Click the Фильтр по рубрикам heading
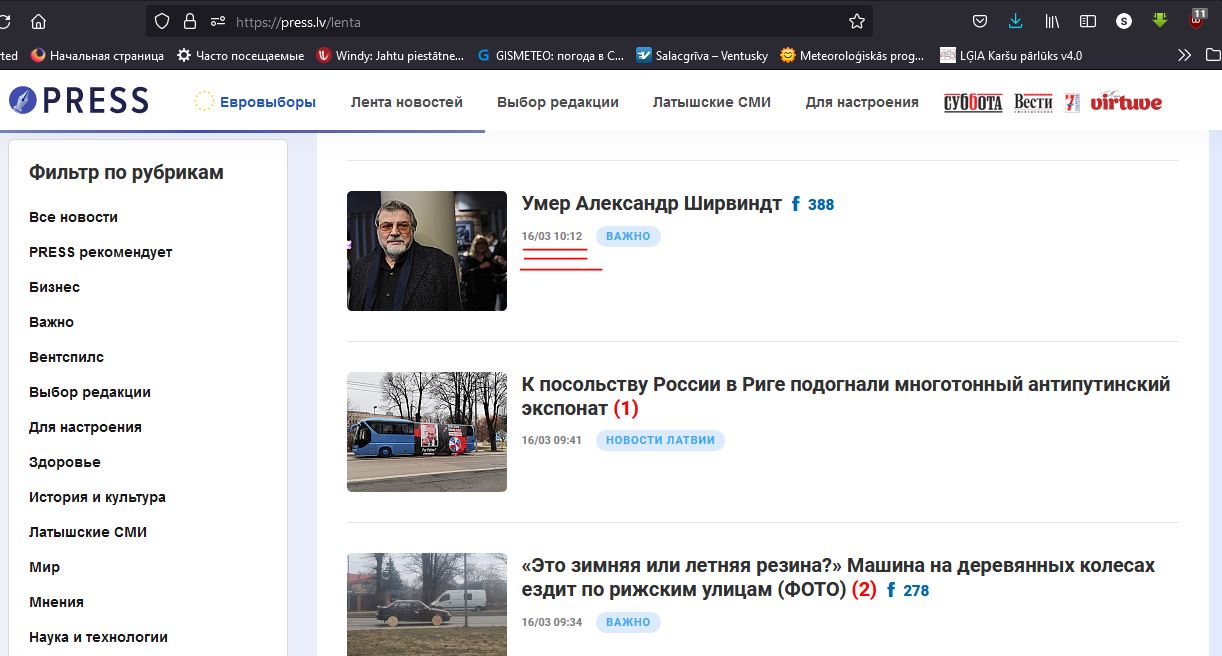 pyautogui.click(x=126, y=173)
